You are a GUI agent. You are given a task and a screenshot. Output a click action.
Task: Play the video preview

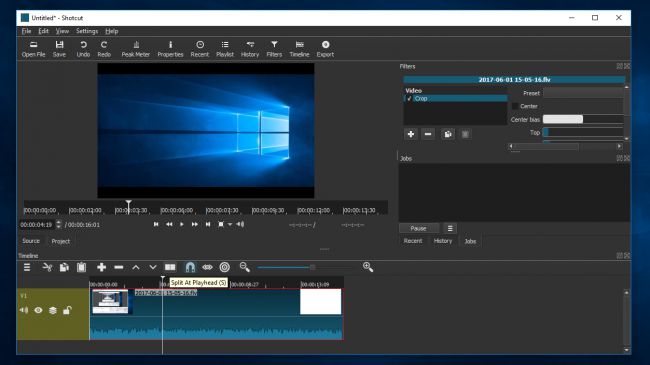pyautogui.click(x=182, y=224)
